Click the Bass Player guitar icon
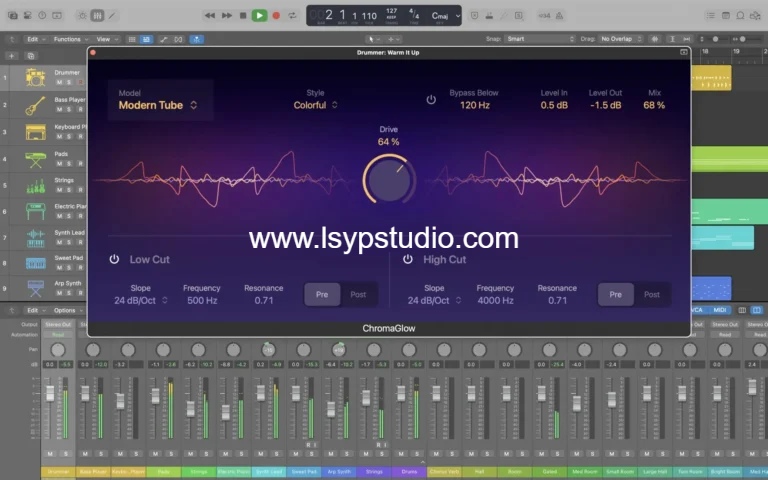Screen dimensions: 768x480 35,105
